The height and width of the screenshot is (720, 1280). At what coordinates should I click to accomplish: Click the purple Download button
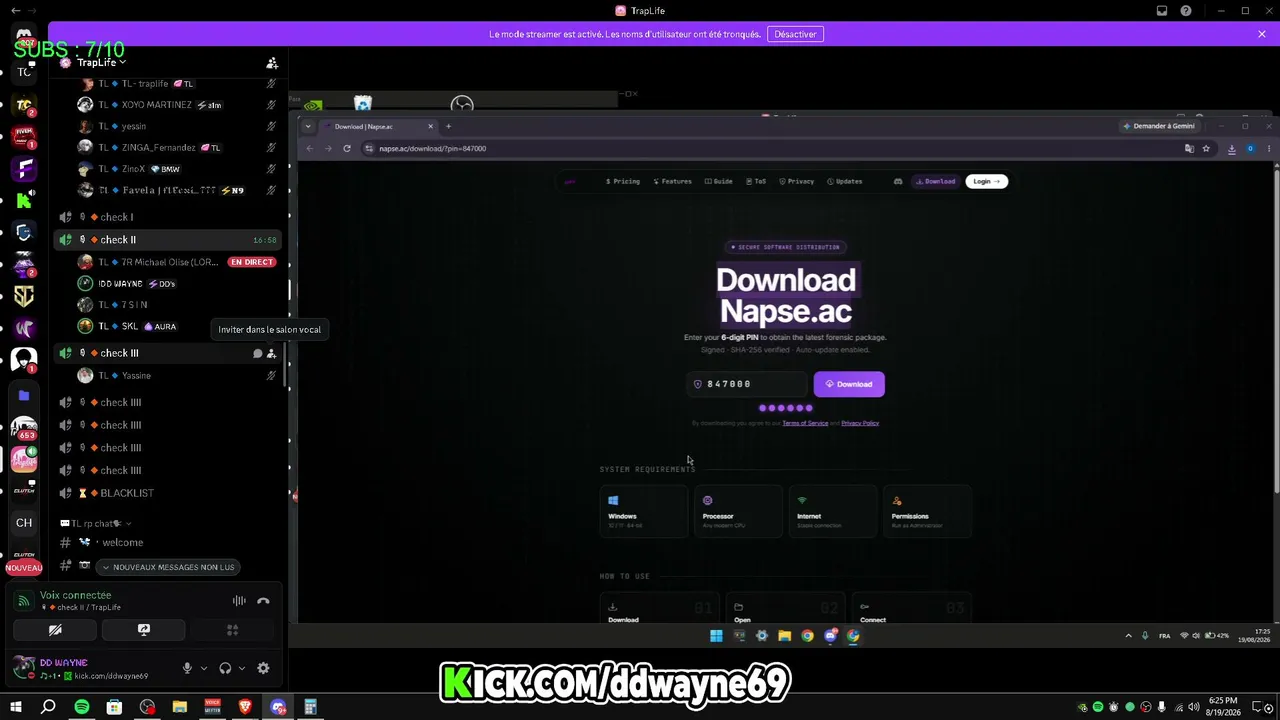coord(849,384)
